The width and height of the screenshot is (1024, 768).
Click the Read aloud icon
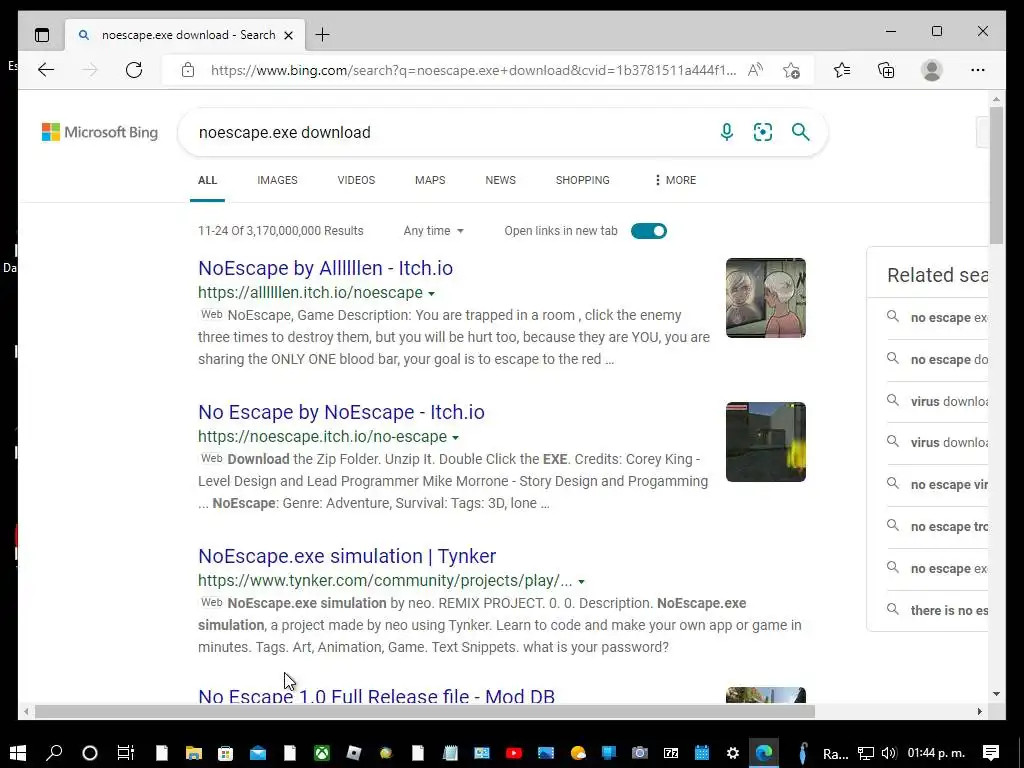756,70
